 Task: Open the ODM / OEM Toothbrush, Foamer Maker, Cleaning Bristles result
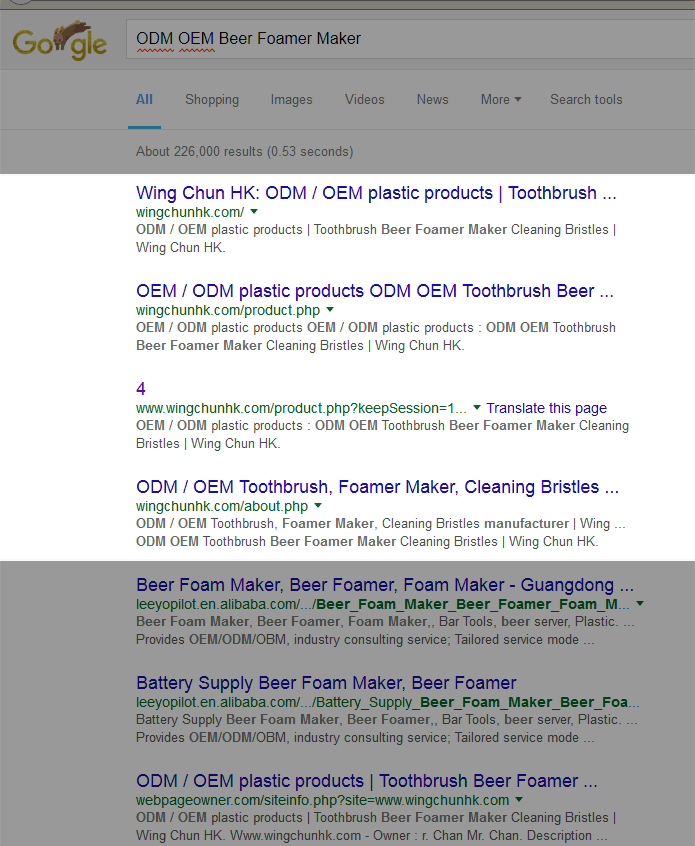[377, 487]
